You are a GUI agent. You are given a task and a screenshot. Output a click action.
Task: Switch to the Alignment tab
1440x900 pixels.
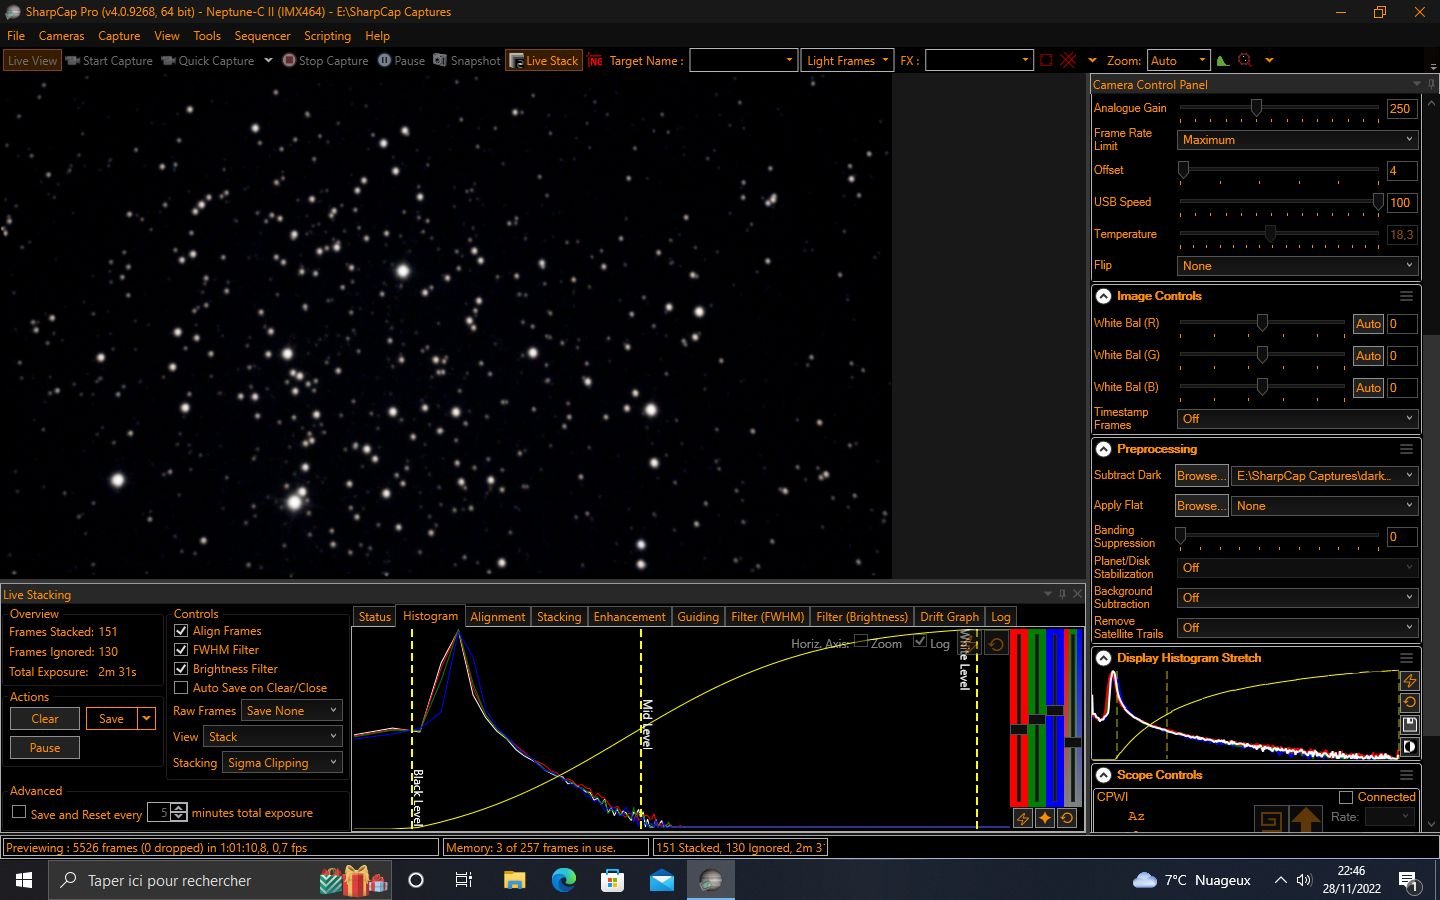497,617
